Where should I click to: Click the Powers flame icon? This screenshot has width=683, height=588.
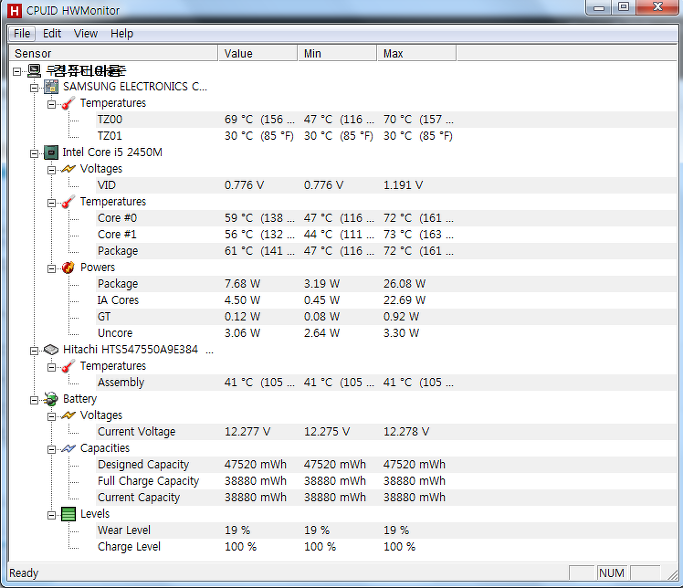[68, 267]
